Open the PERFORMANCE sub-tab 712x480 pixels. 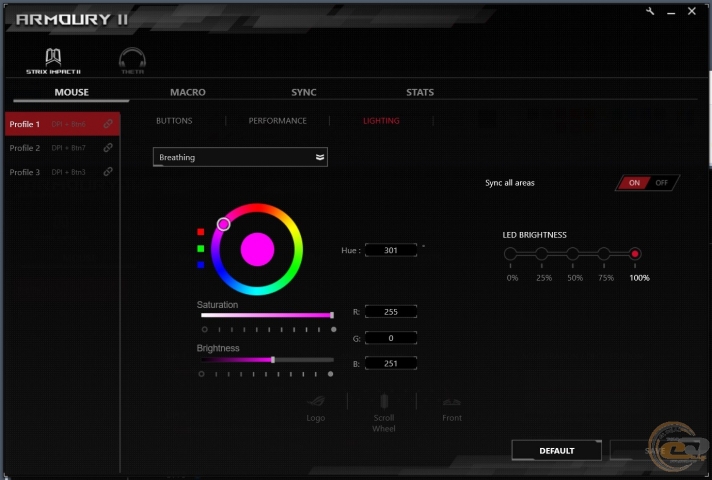(277, 121)
